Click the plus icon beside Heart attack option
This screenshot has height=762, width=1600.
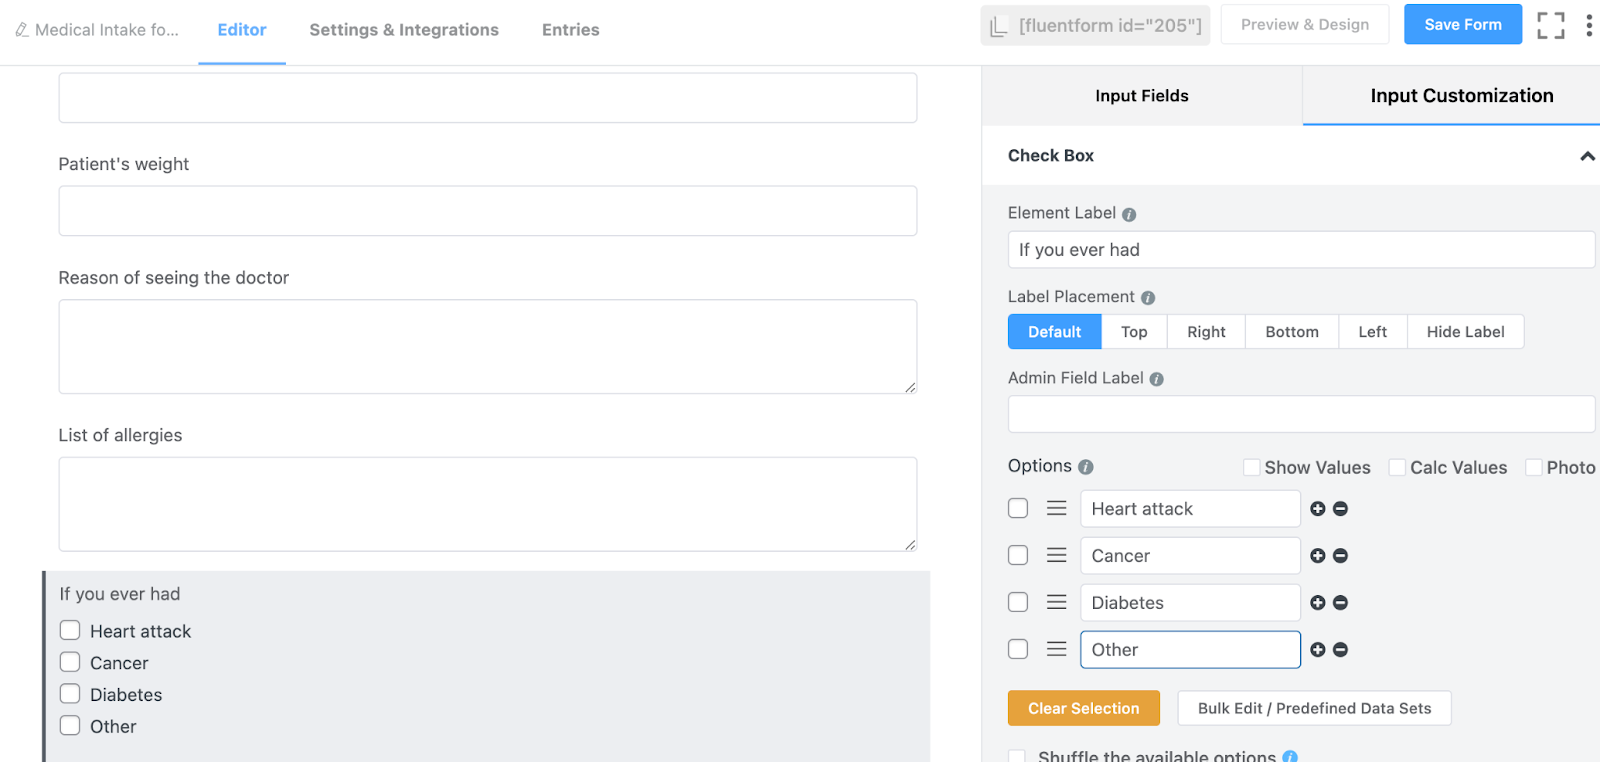click(1317, 509)
